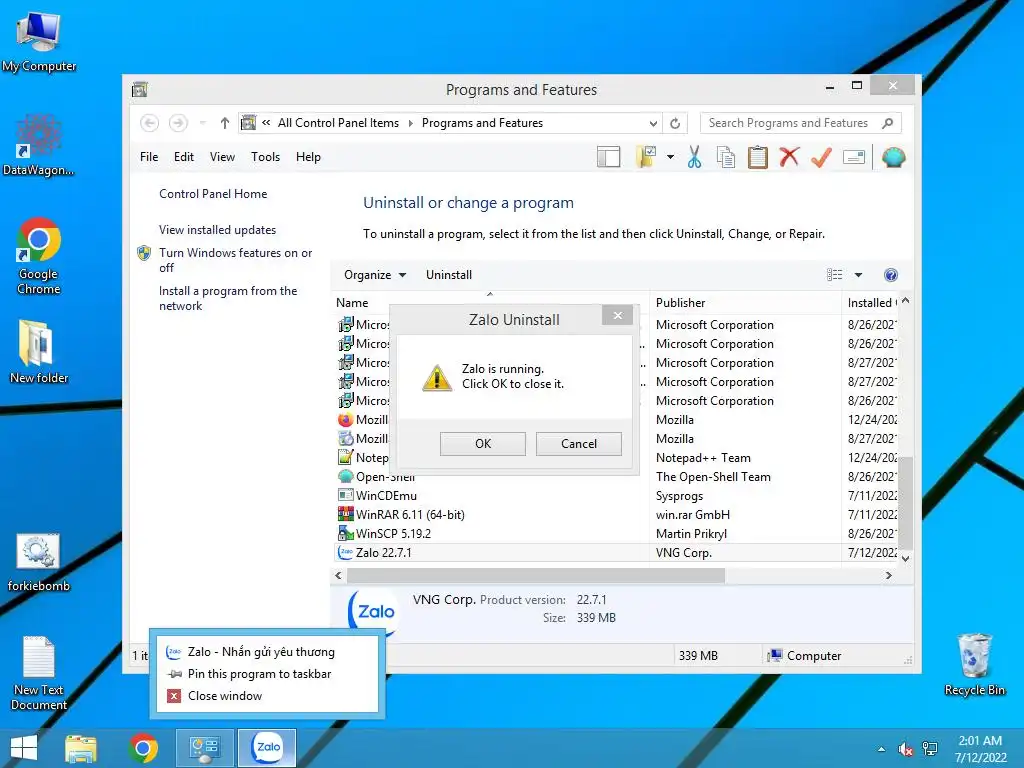Click the Cut scissors toolbar icon
1024x768 pixels.
pyautogui.click(x=694, y=157)
